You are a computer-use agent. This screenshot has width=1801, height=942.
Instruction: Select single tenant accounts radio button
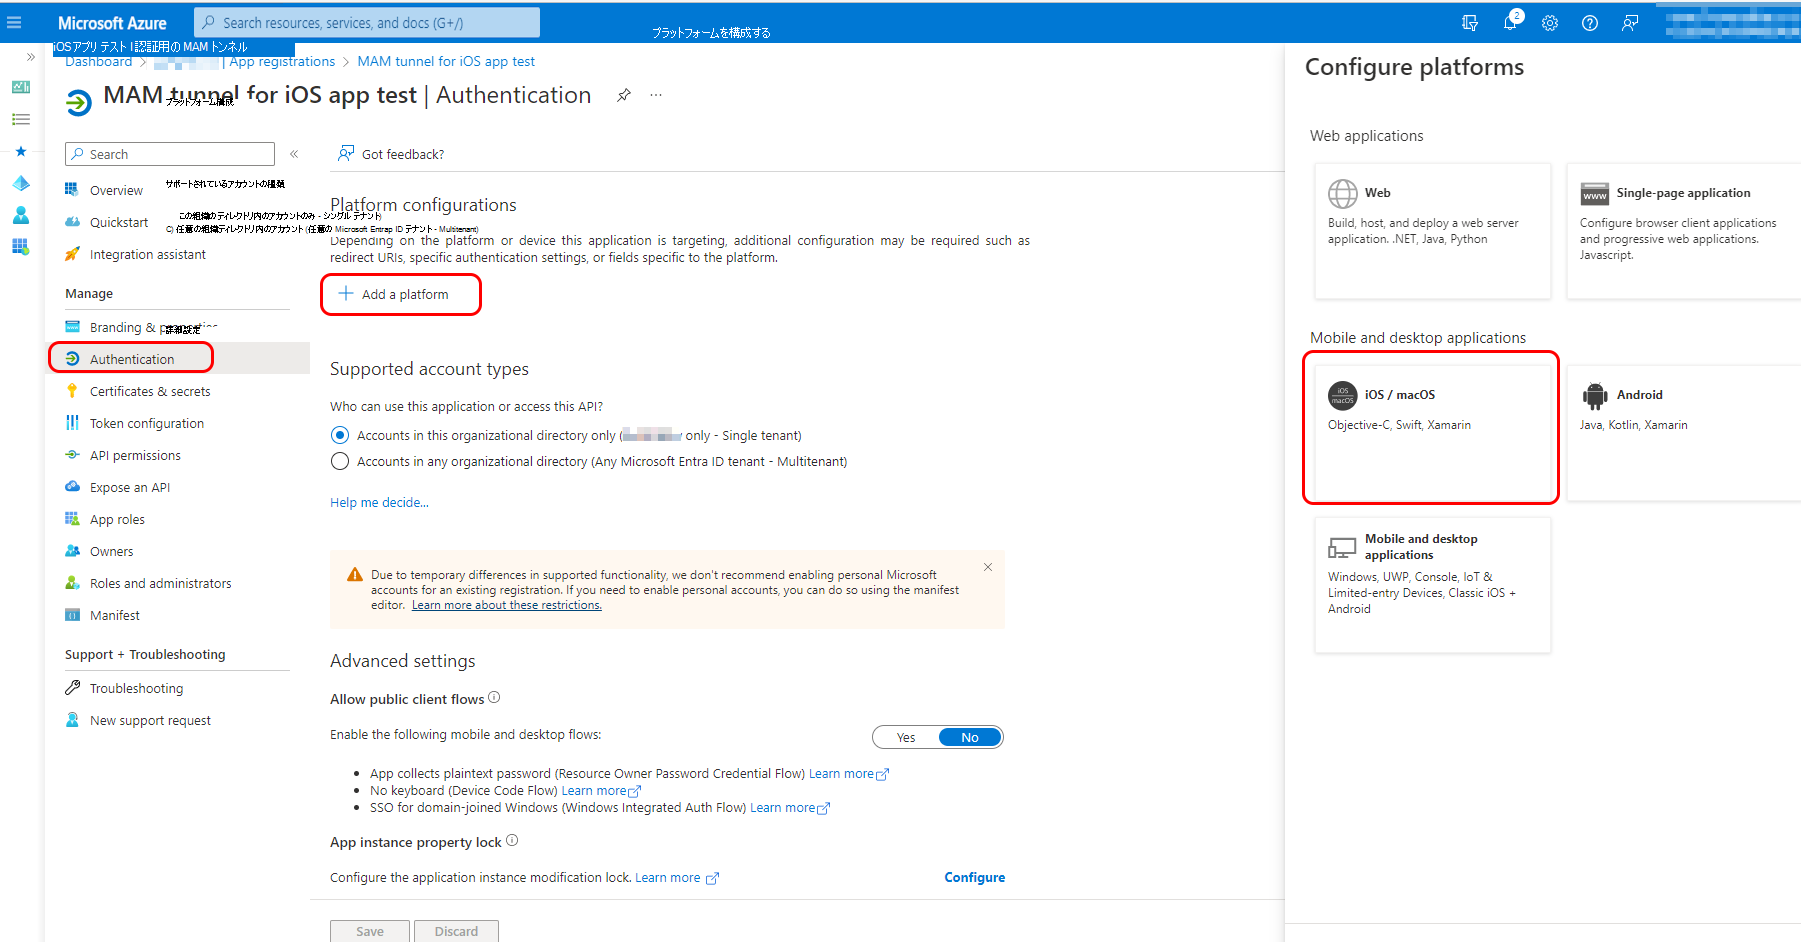pyautogui.click(x=340, y=435)
